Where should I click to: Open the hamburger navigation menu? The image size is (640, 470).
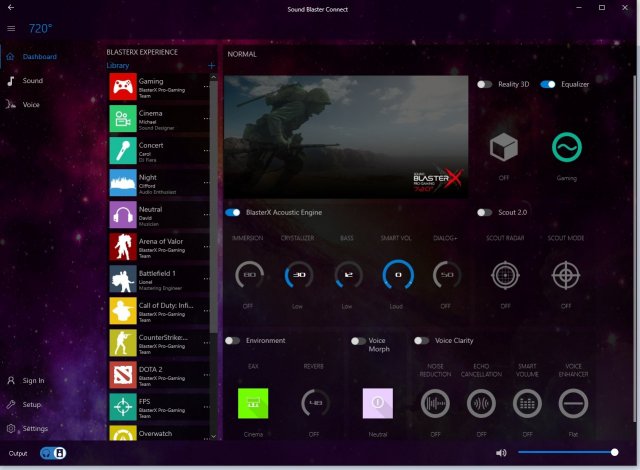tap(11, 28)
